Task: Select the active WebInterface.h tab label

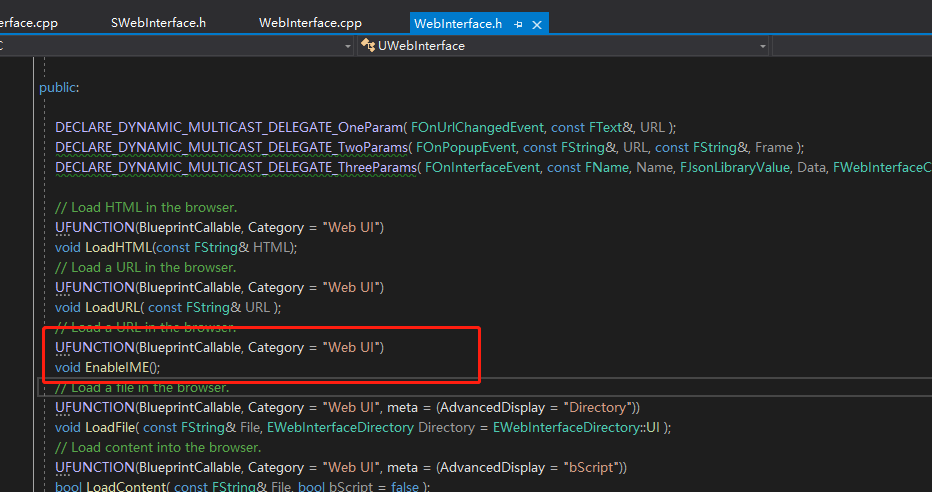Action: point(457,23)
